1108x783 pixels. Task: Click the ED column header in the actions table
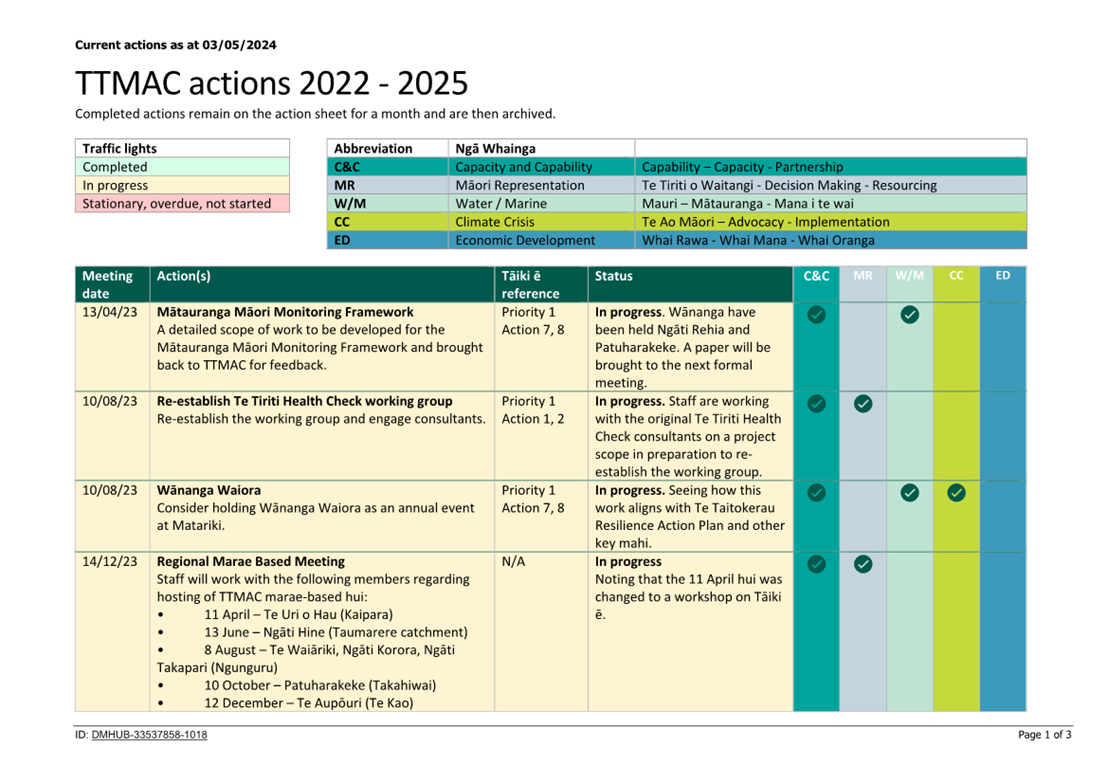(x=1003, y=284)
